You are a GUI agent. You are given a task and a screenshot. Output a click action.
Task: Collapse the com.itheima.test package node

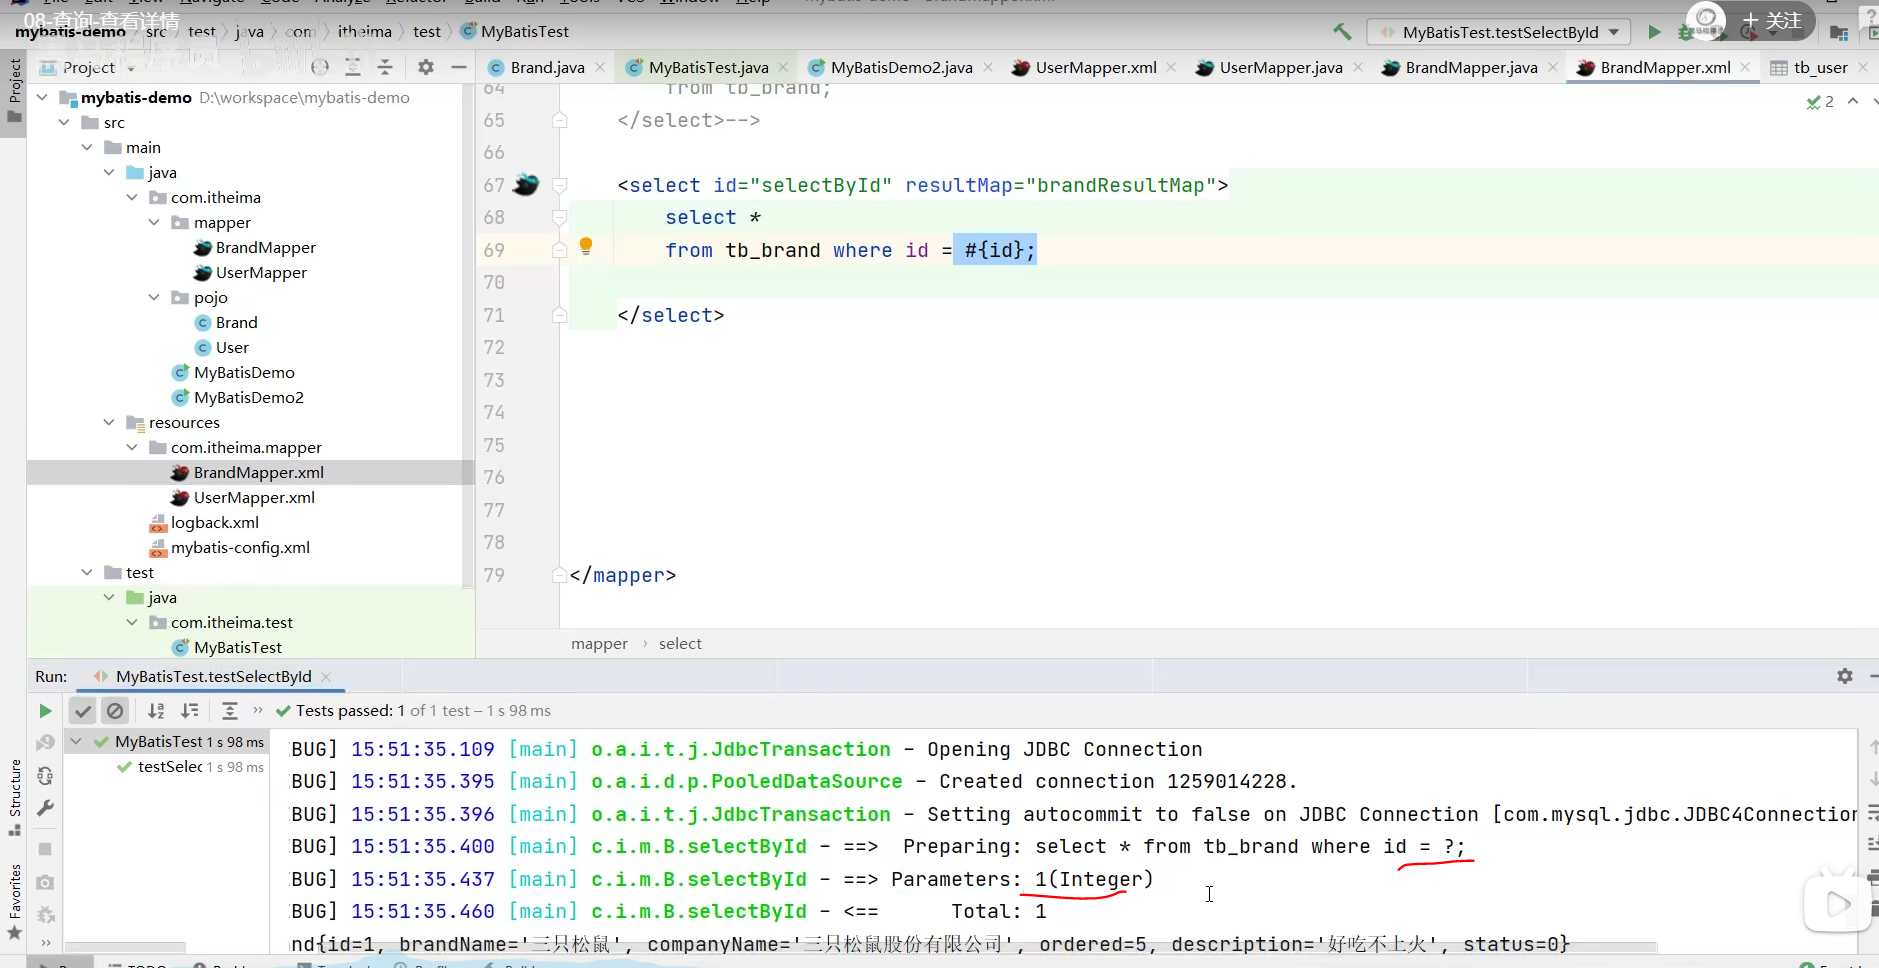tap(132, 622)
